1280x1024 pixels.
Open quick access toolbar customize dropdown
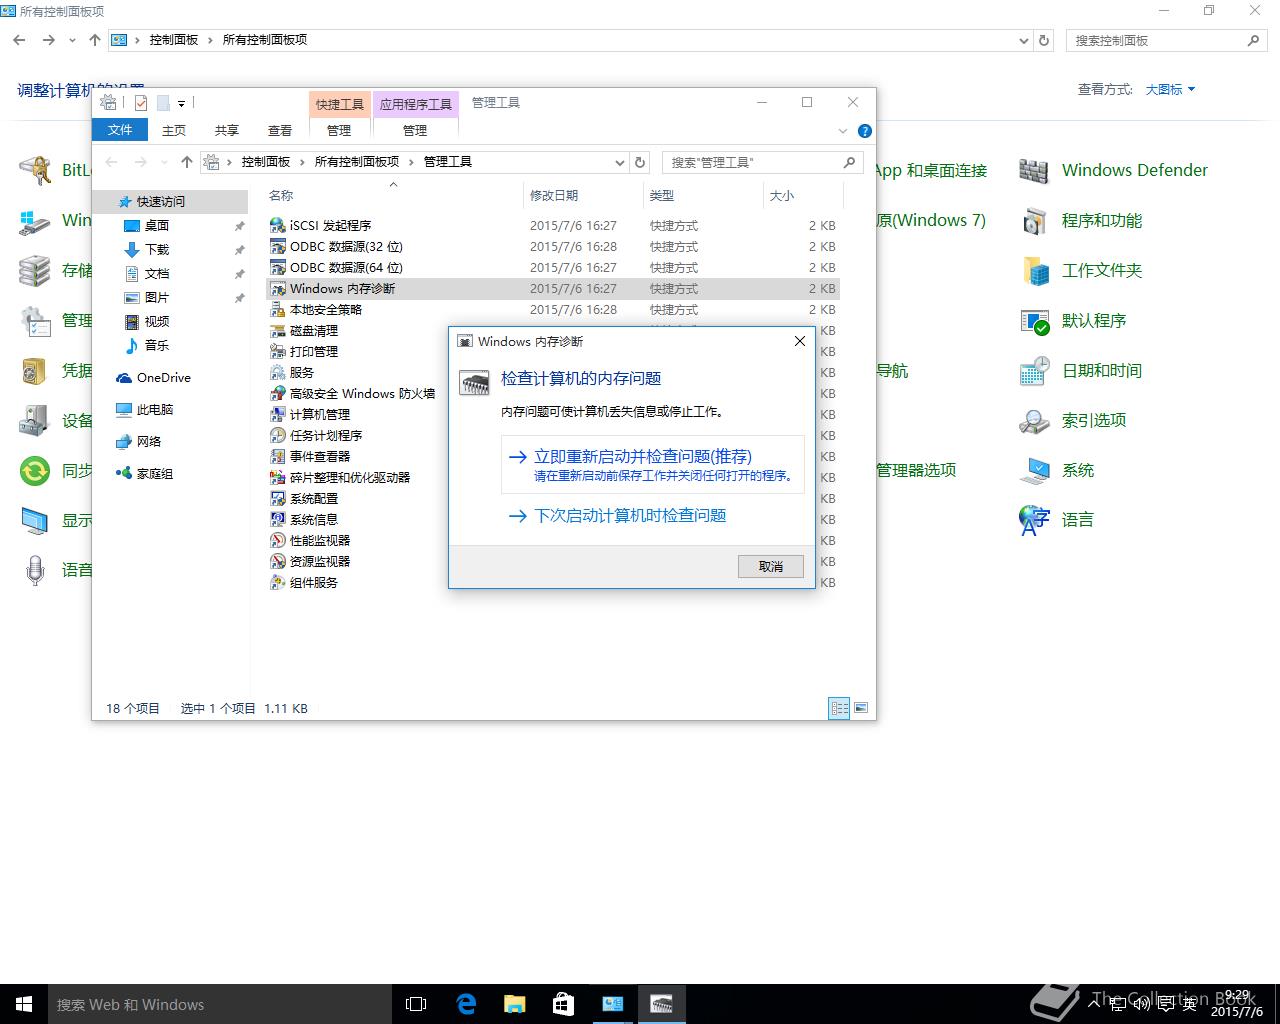pos(181,103)
